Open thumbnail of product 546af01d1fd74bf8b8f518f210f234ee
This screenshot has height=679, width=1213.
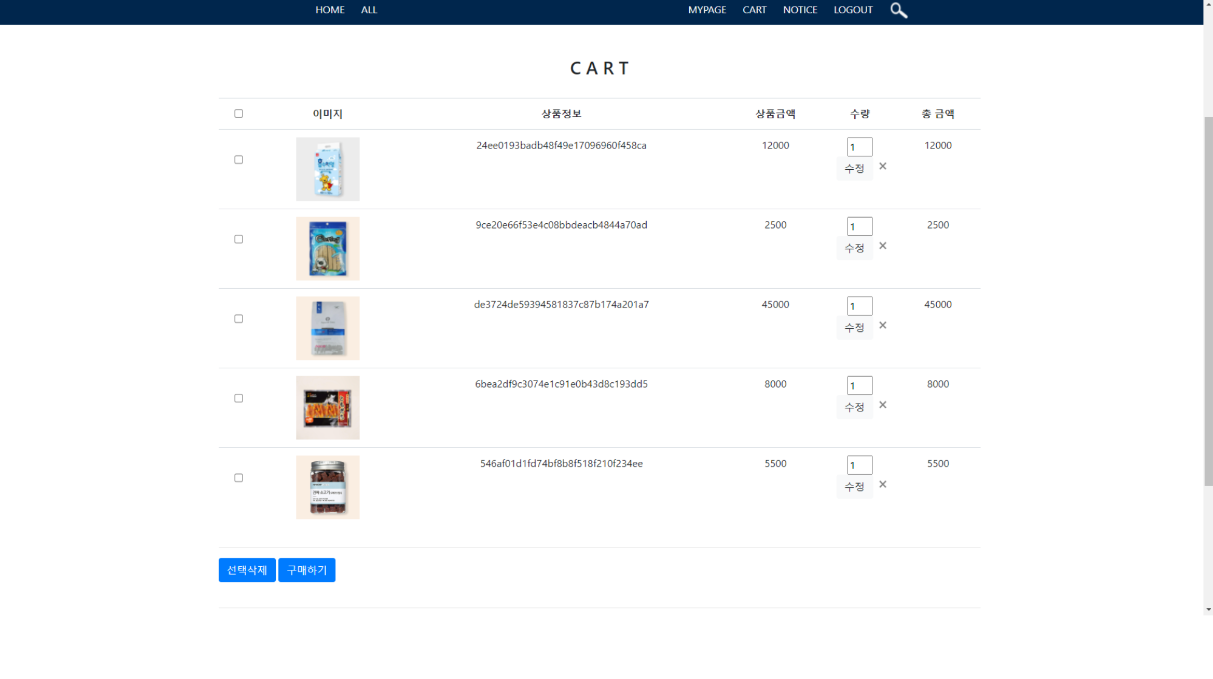pos(328,487)
